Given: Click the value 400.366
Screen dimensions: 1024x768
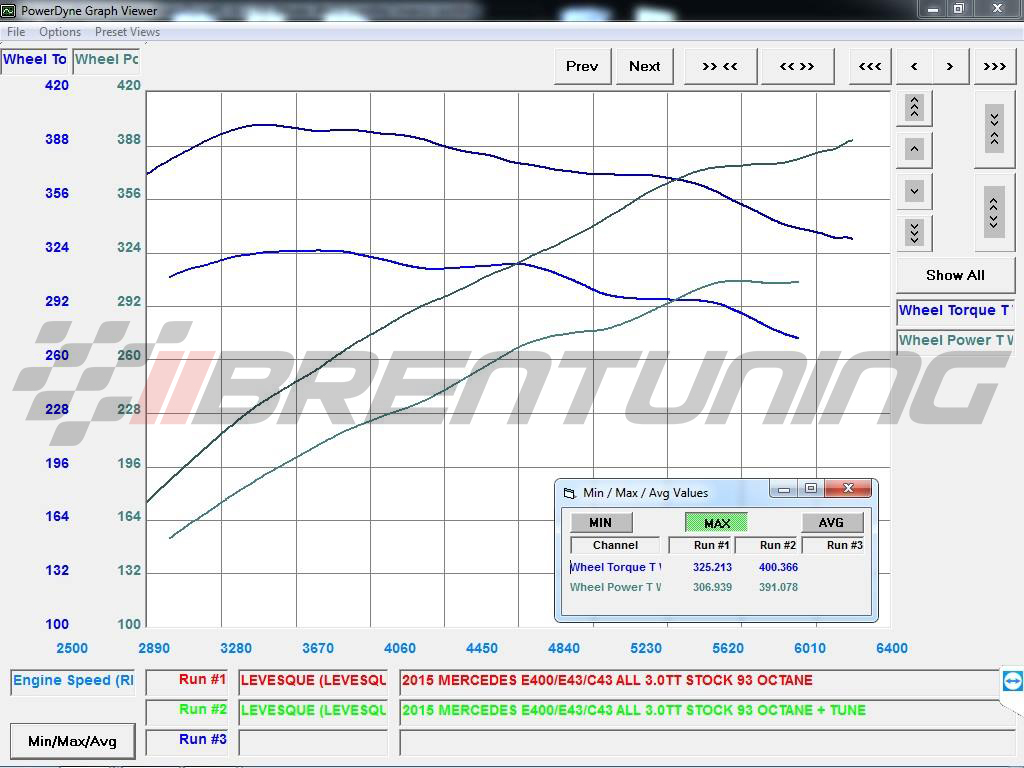Looking at the screenshot, I should coord(778,568).
